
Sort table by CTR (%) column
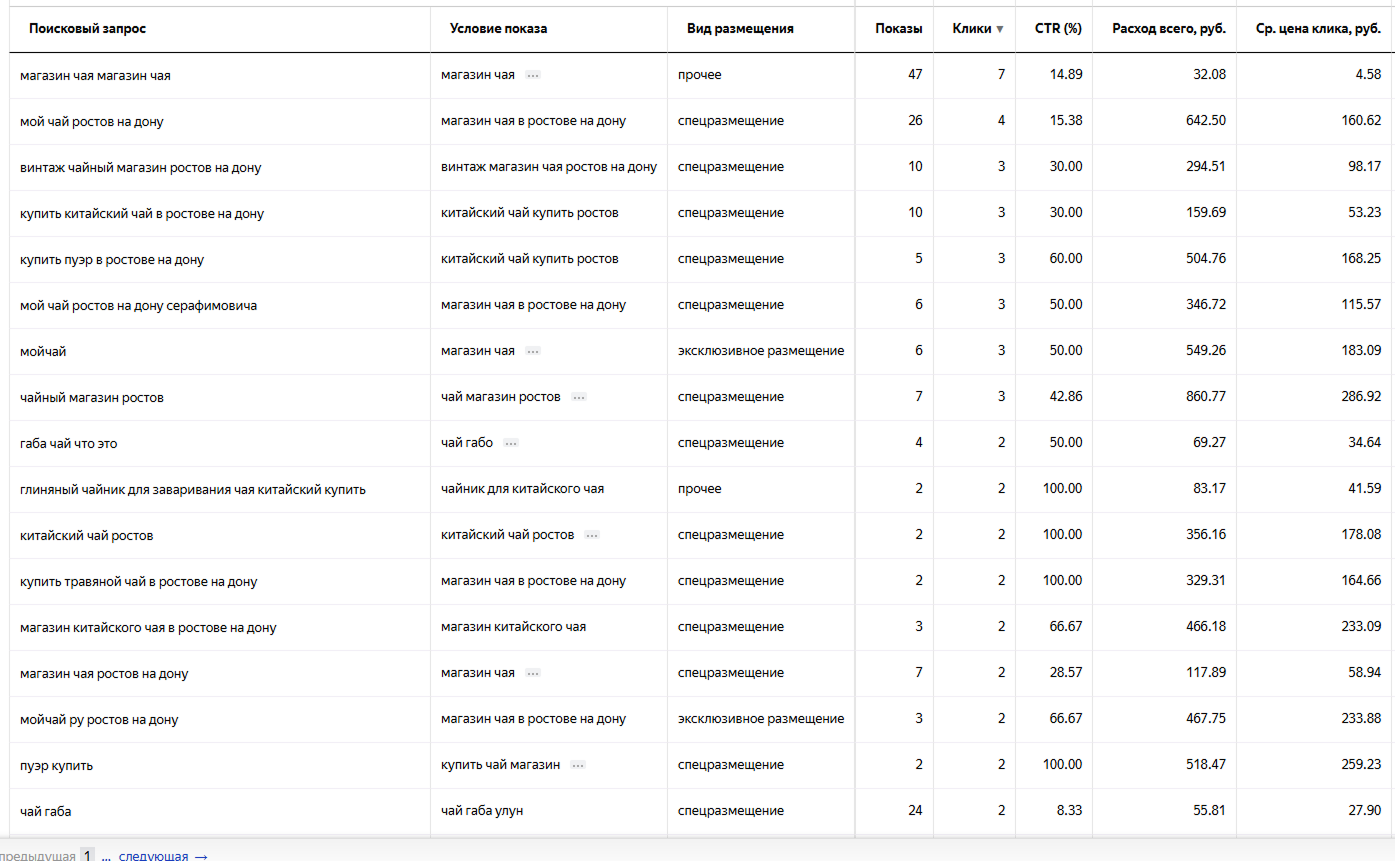(x=1058, y=29)
